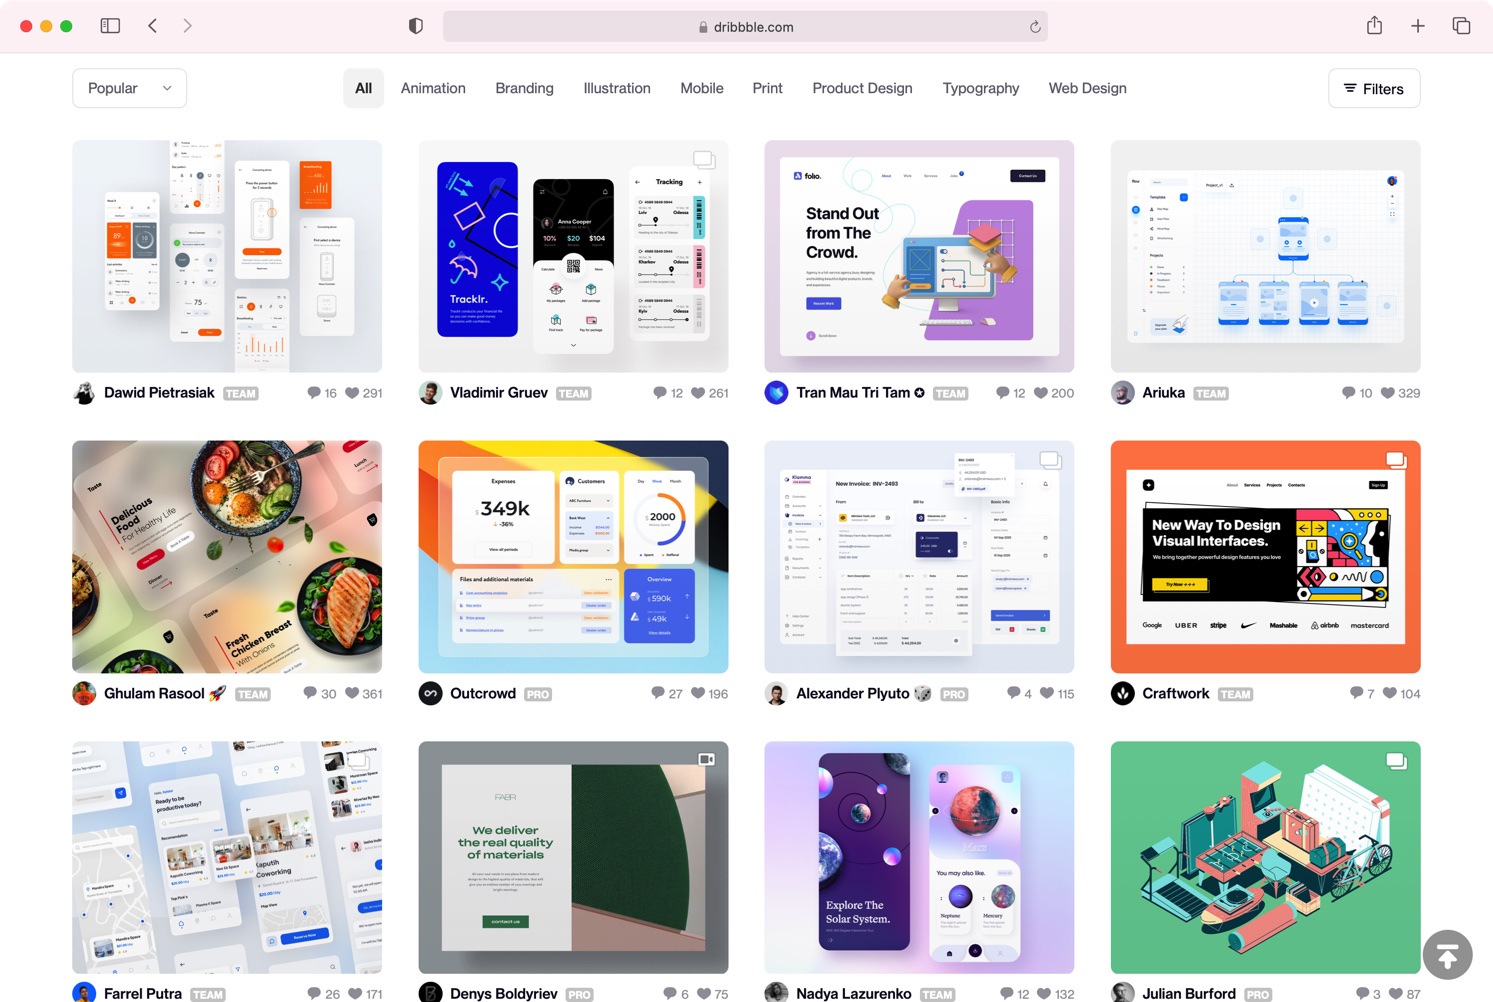Like Ariuka's shot via heart icon
1493x1002 pixels.
(1387, 393)
